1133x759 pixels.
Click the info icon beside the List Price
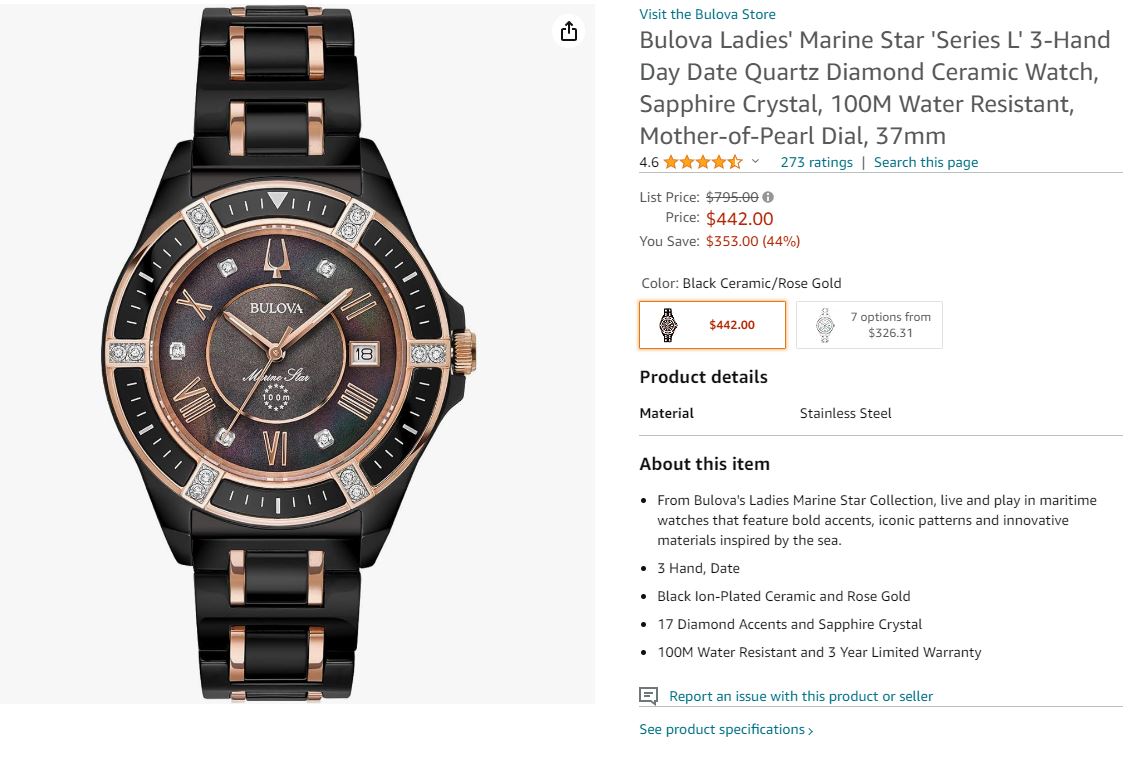(x=768, y=198)
